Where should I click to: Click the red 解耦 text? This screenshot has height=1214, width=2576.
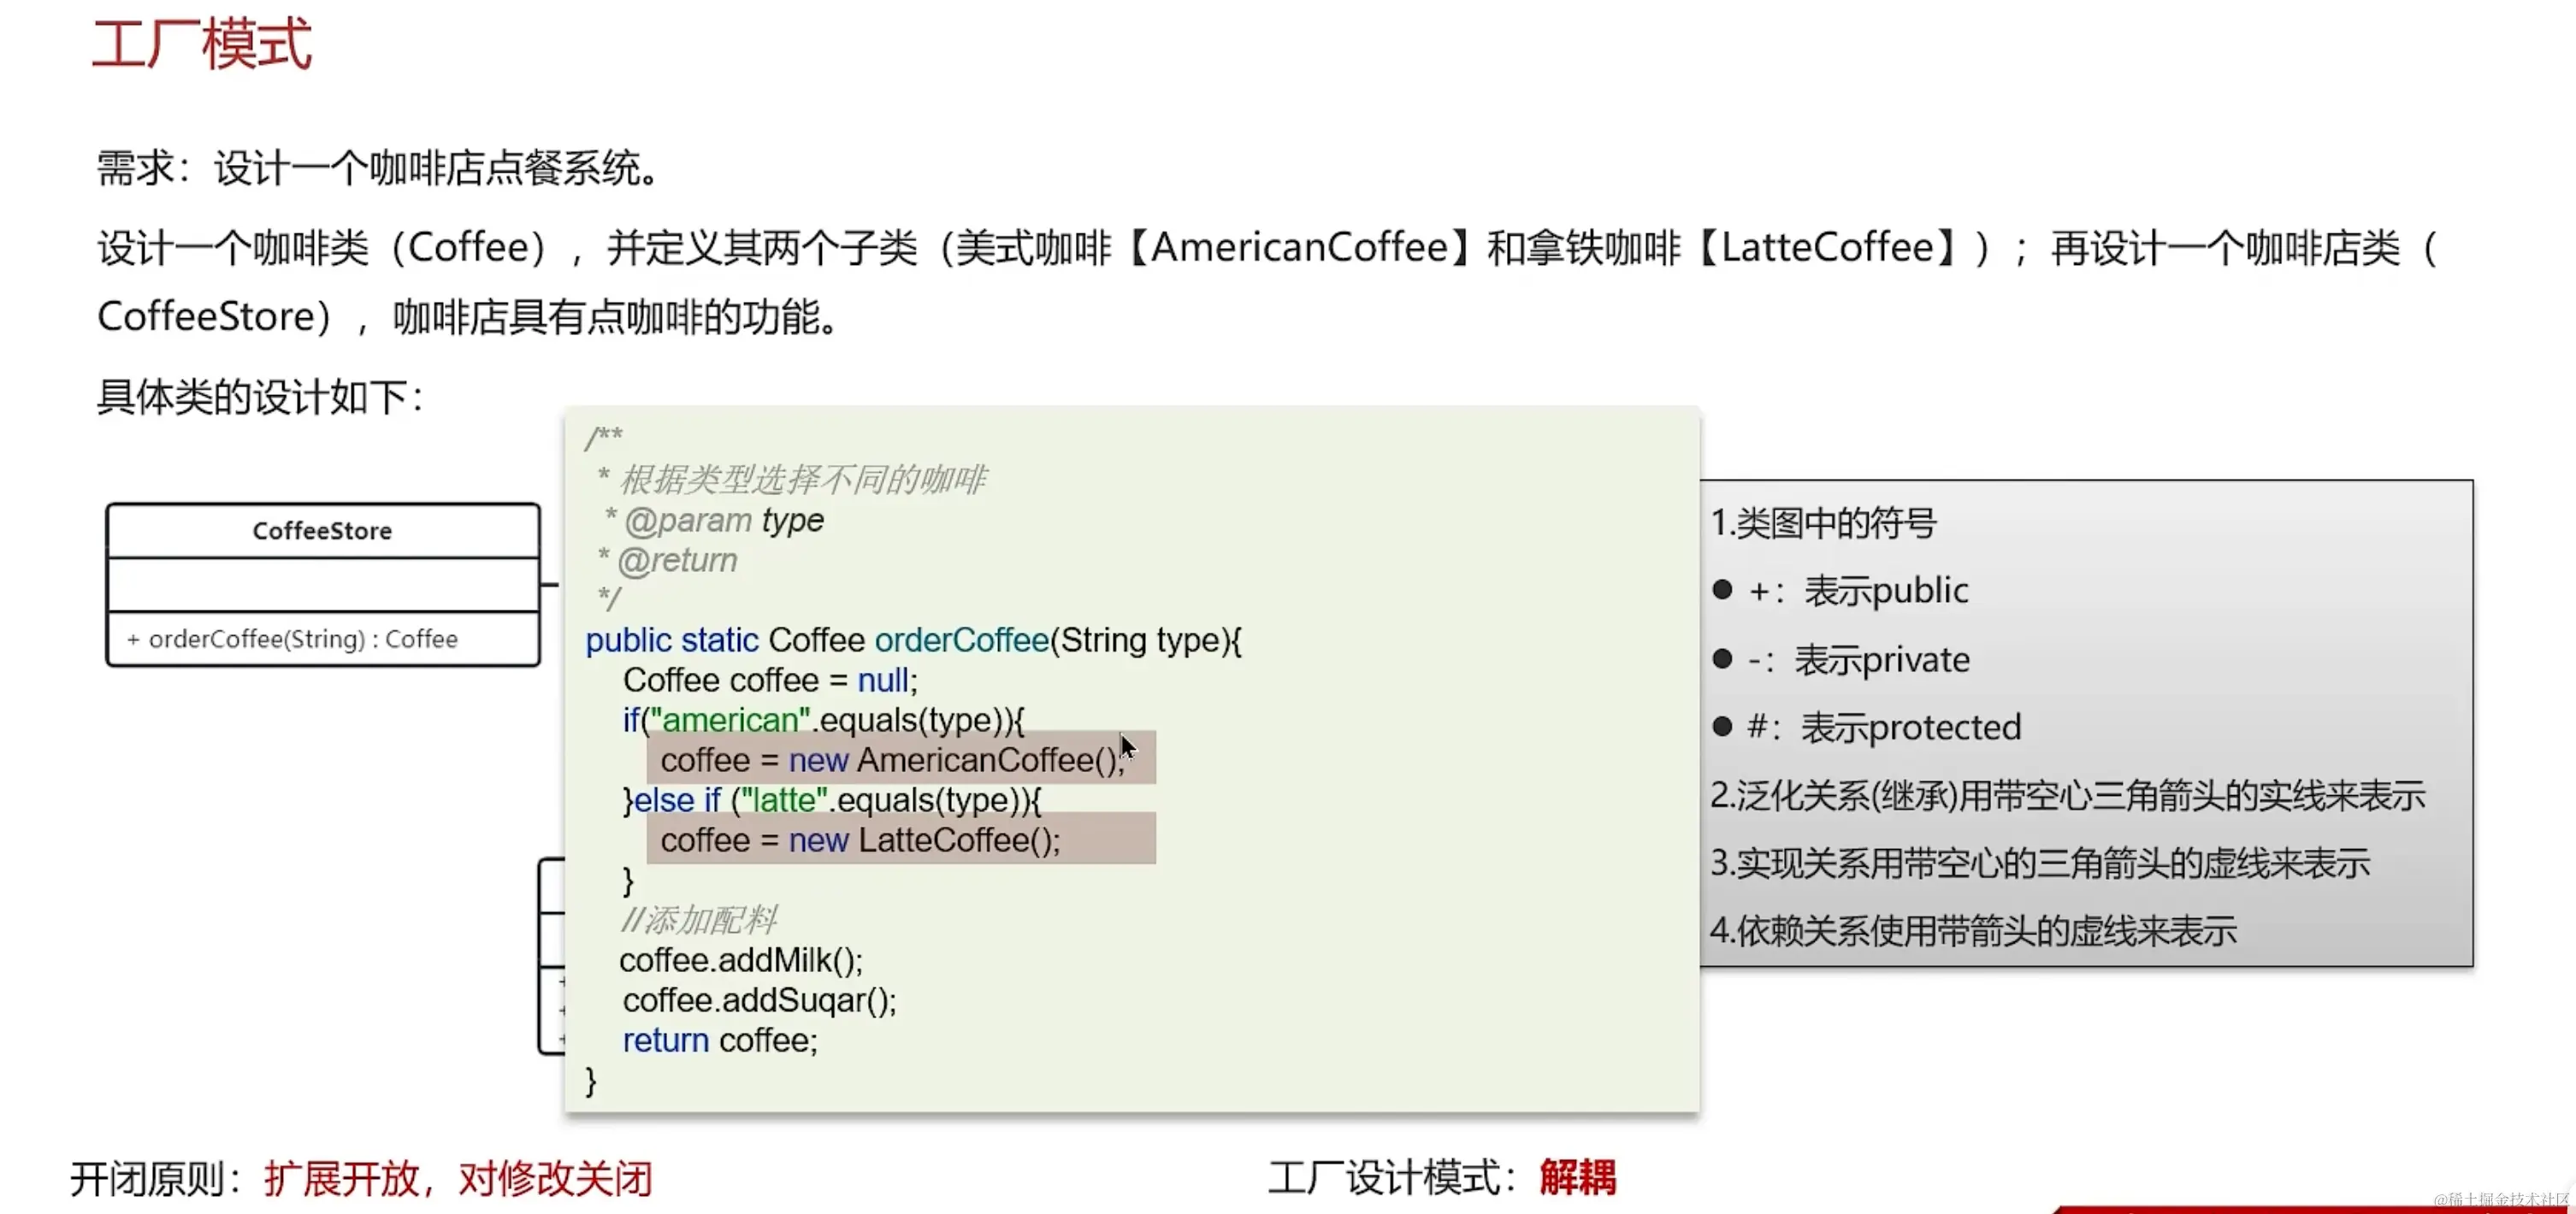(1577, 1177)
